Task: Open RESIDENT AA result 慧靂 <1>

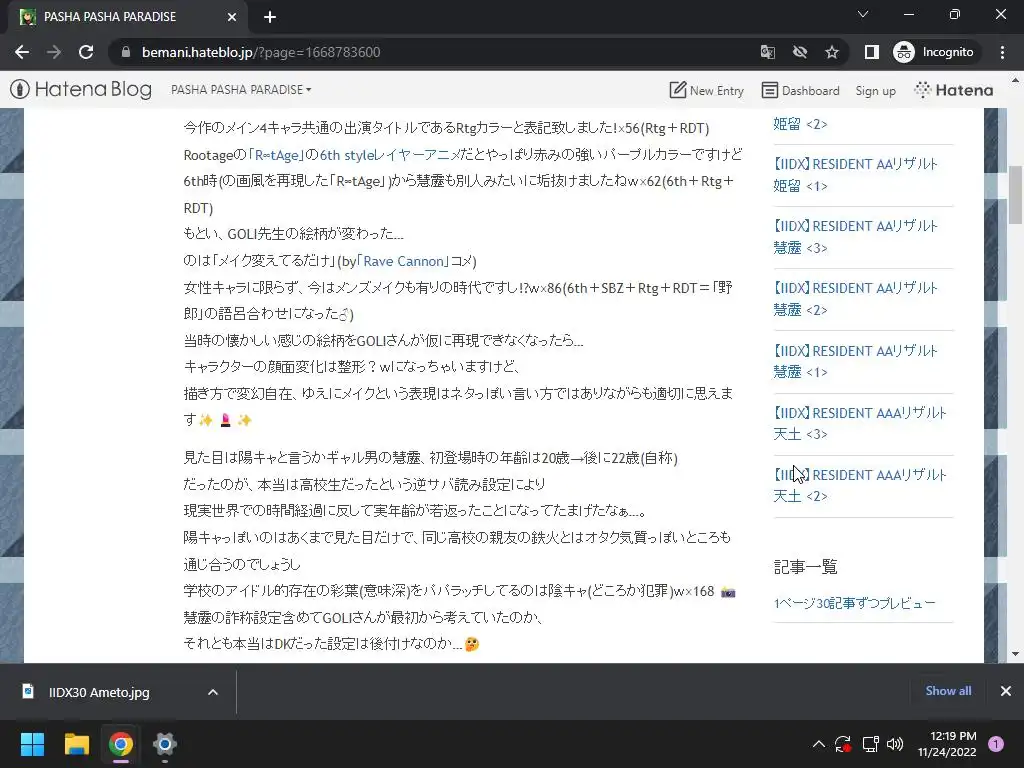Action: tap(856, 361)
